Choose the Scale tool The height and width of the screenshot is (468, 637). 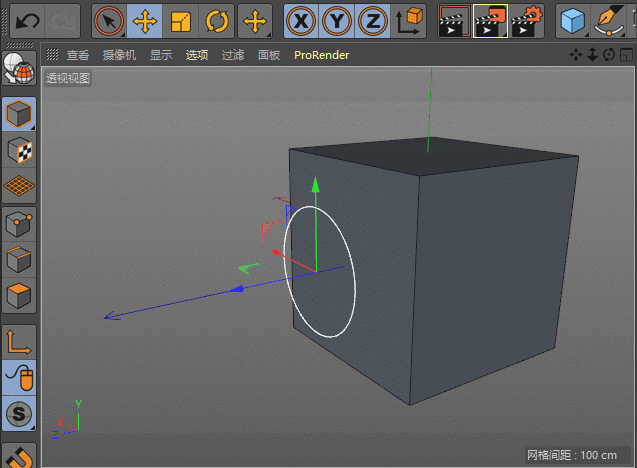181,20
